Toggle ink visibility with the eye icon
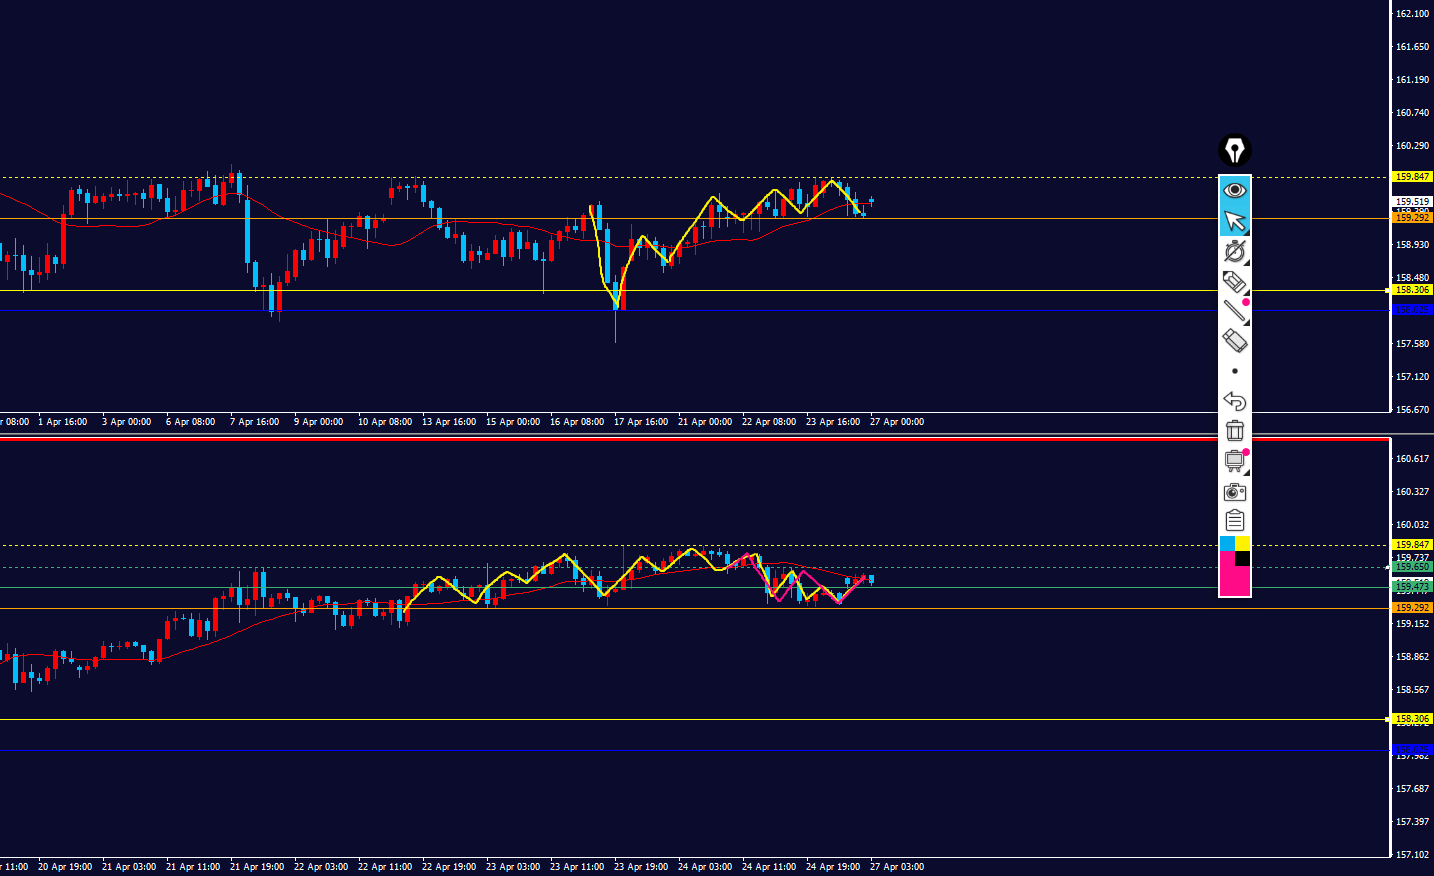The image size is (1434, 876). tap(1234, 190)
